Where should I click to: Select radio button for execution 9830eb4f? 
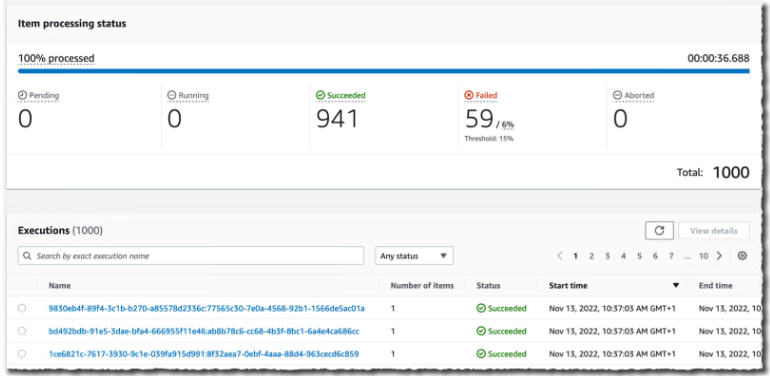pyautogui.click(x=22, y=308)
